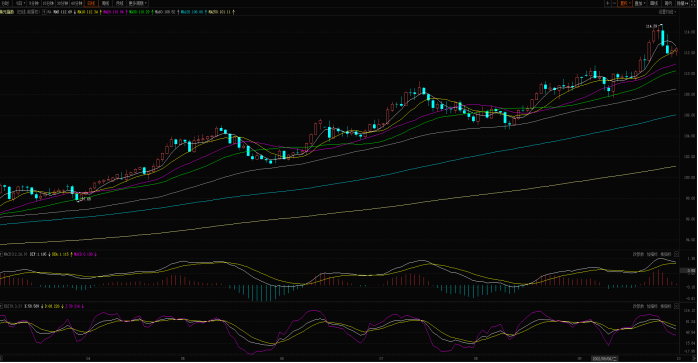Viewport: 698px width, 363px height.
Task: Click the third indicator button in KDJ pane header
Action: click(x=666, y=306)
